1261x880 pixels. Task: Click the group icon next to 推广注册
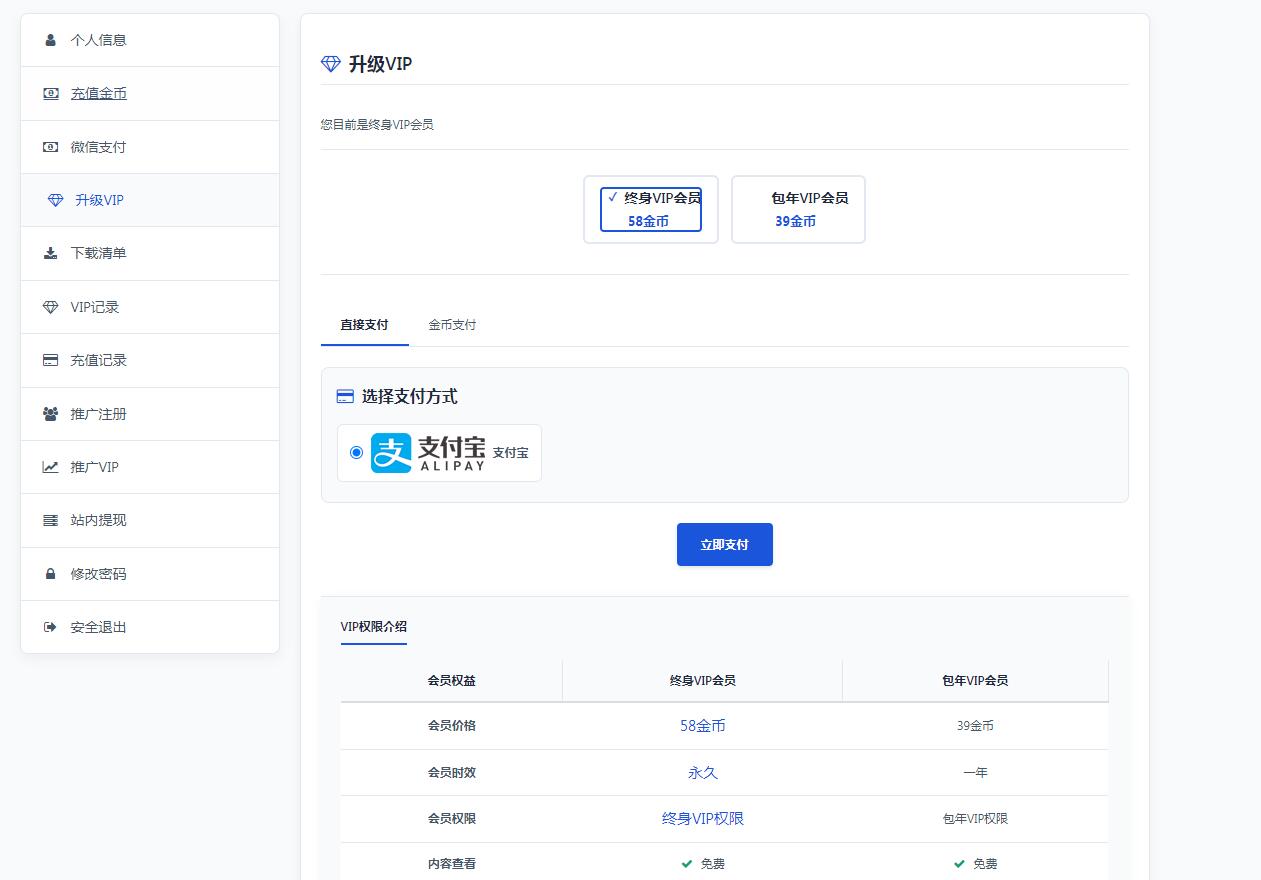point(50,414)
